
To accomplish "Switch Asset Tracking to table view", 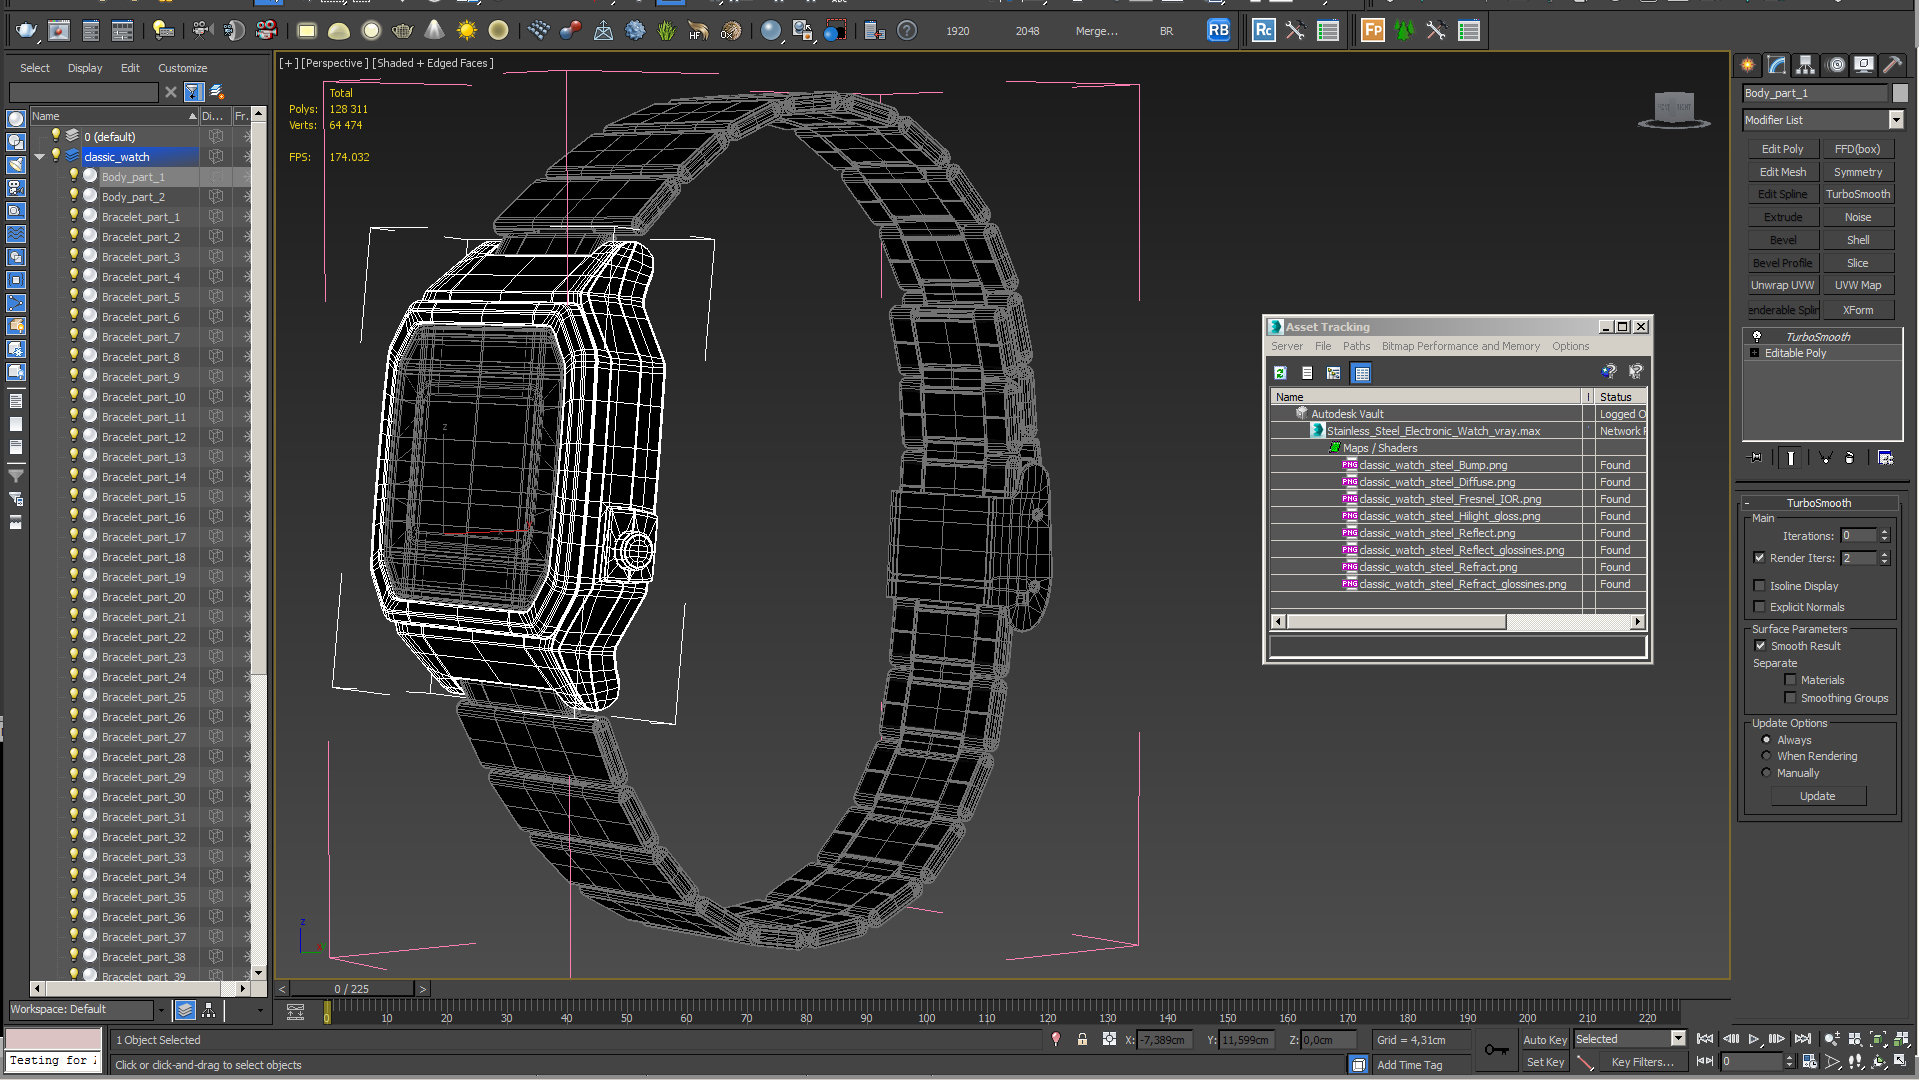I will coord(1361,373).
